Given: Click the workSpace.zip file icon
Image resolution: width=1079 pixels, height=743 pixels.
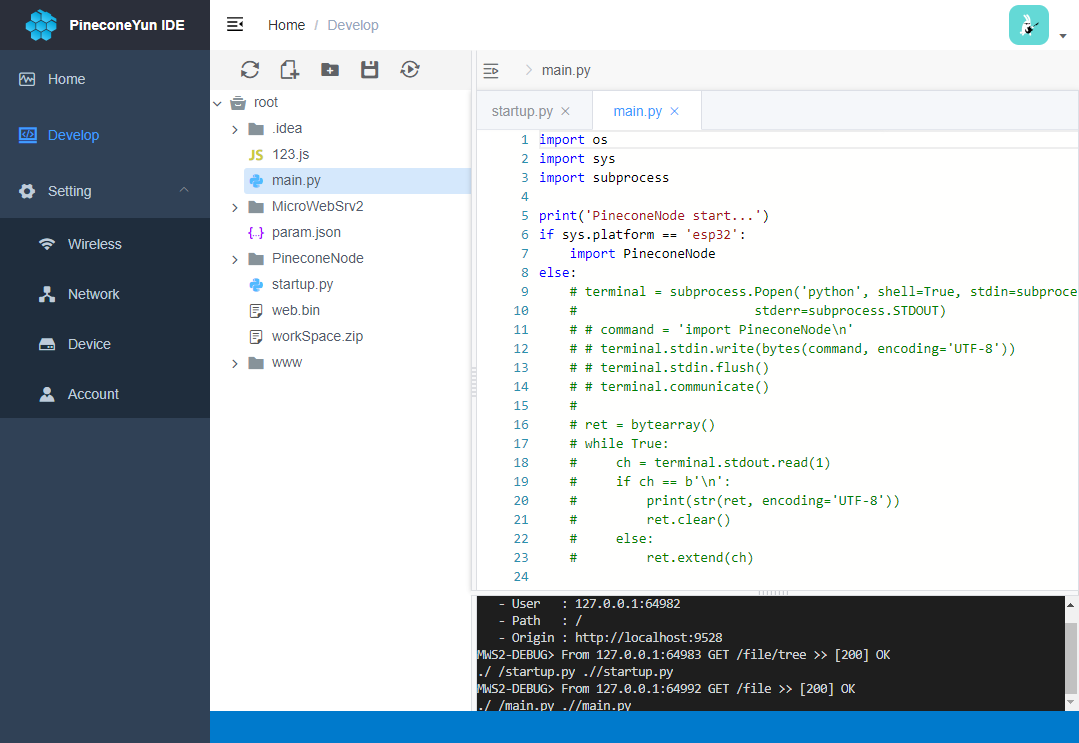Looking at the screenshot, I should [x=256, y=337].
